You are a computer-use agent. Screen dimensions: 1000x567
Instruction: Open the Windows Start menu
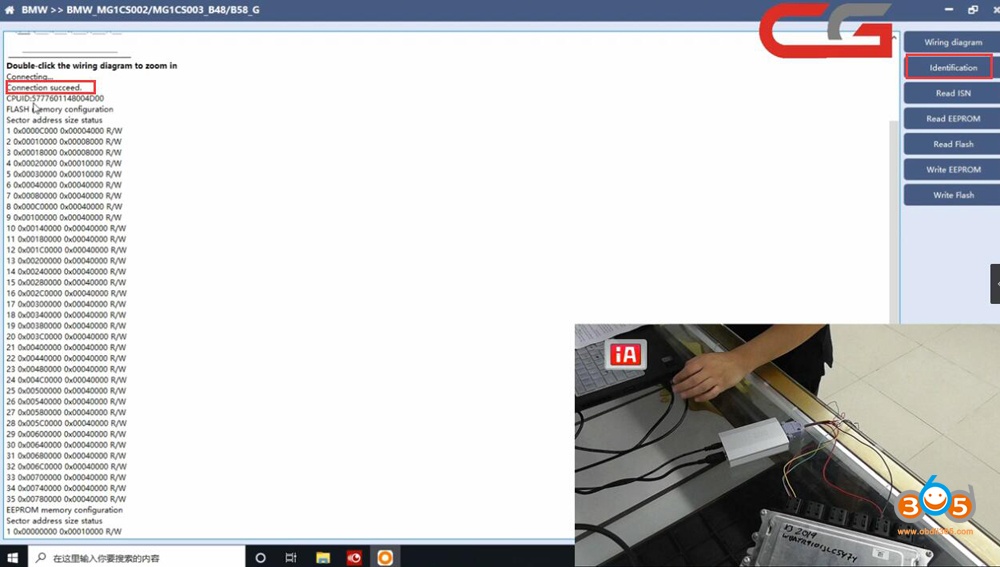[x=13, y=557]
